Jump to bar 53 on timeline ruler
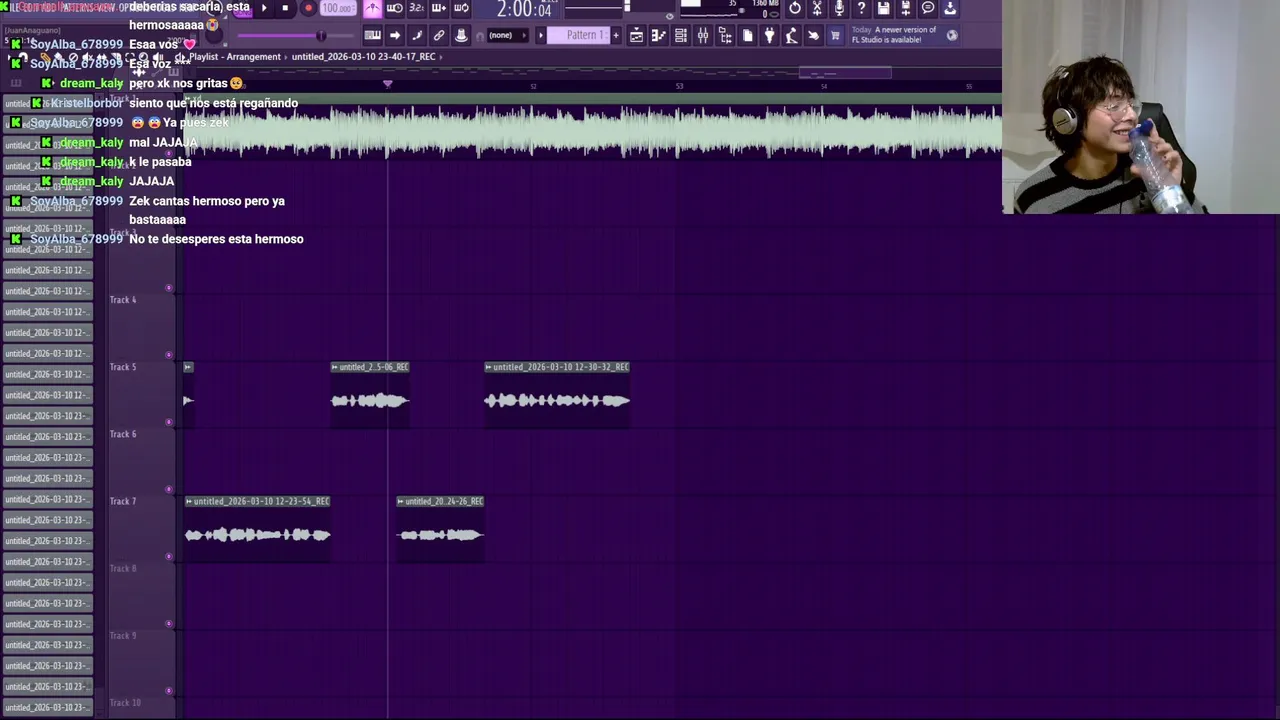Image resolution: width=1280 pixels, height=720 pixels. (x=679, y=86)
